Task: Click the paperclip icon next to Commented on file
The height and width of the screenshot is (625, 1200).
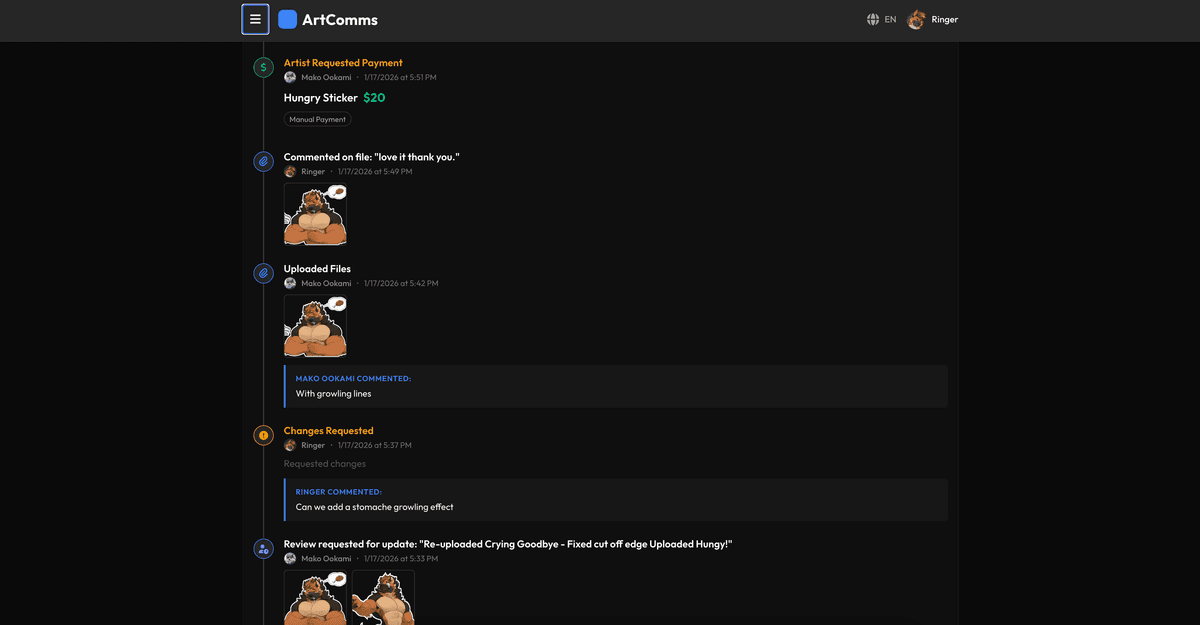Action: tap(263, 160)
